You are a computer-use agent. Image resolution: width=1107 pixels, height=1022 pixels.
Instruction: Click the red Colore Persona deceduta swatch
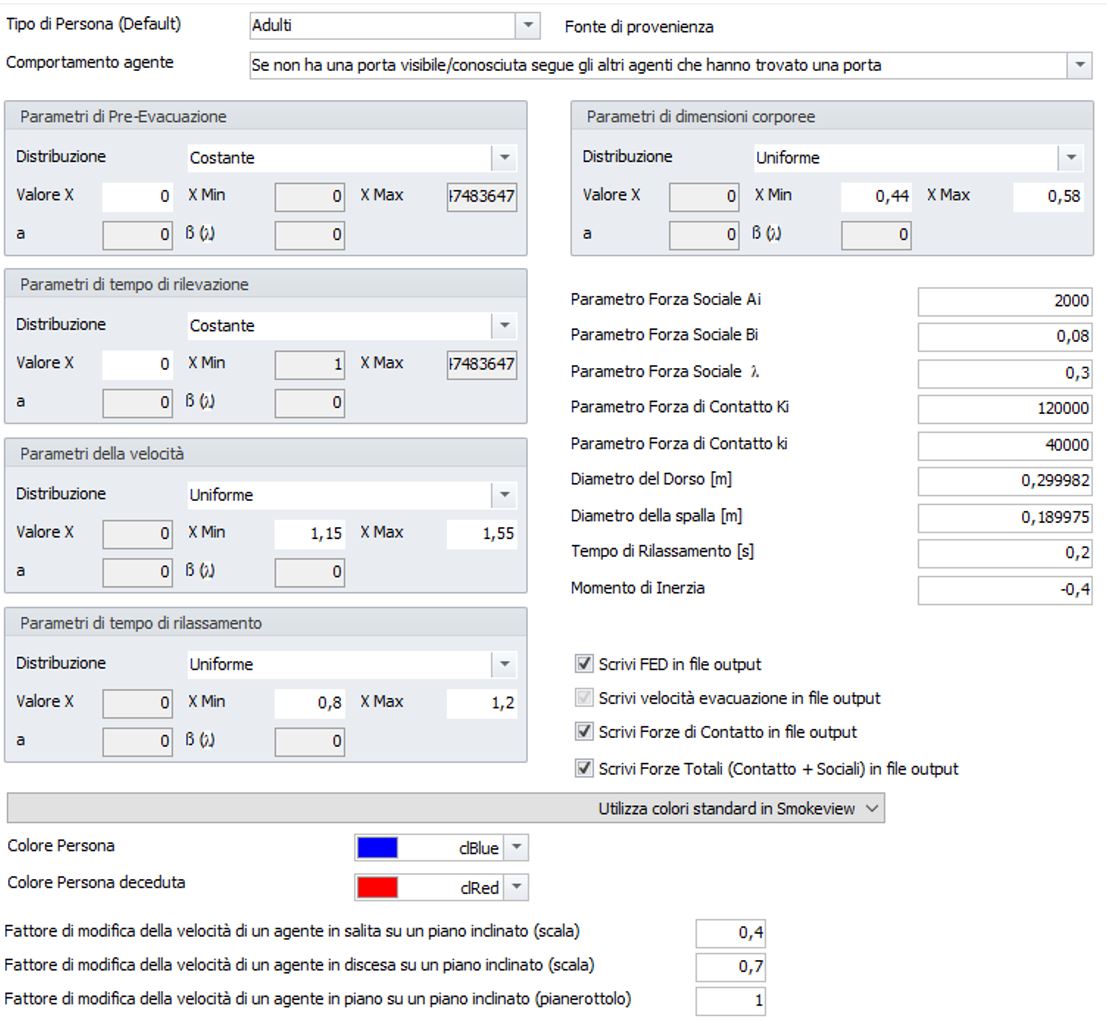coord(378,886)
